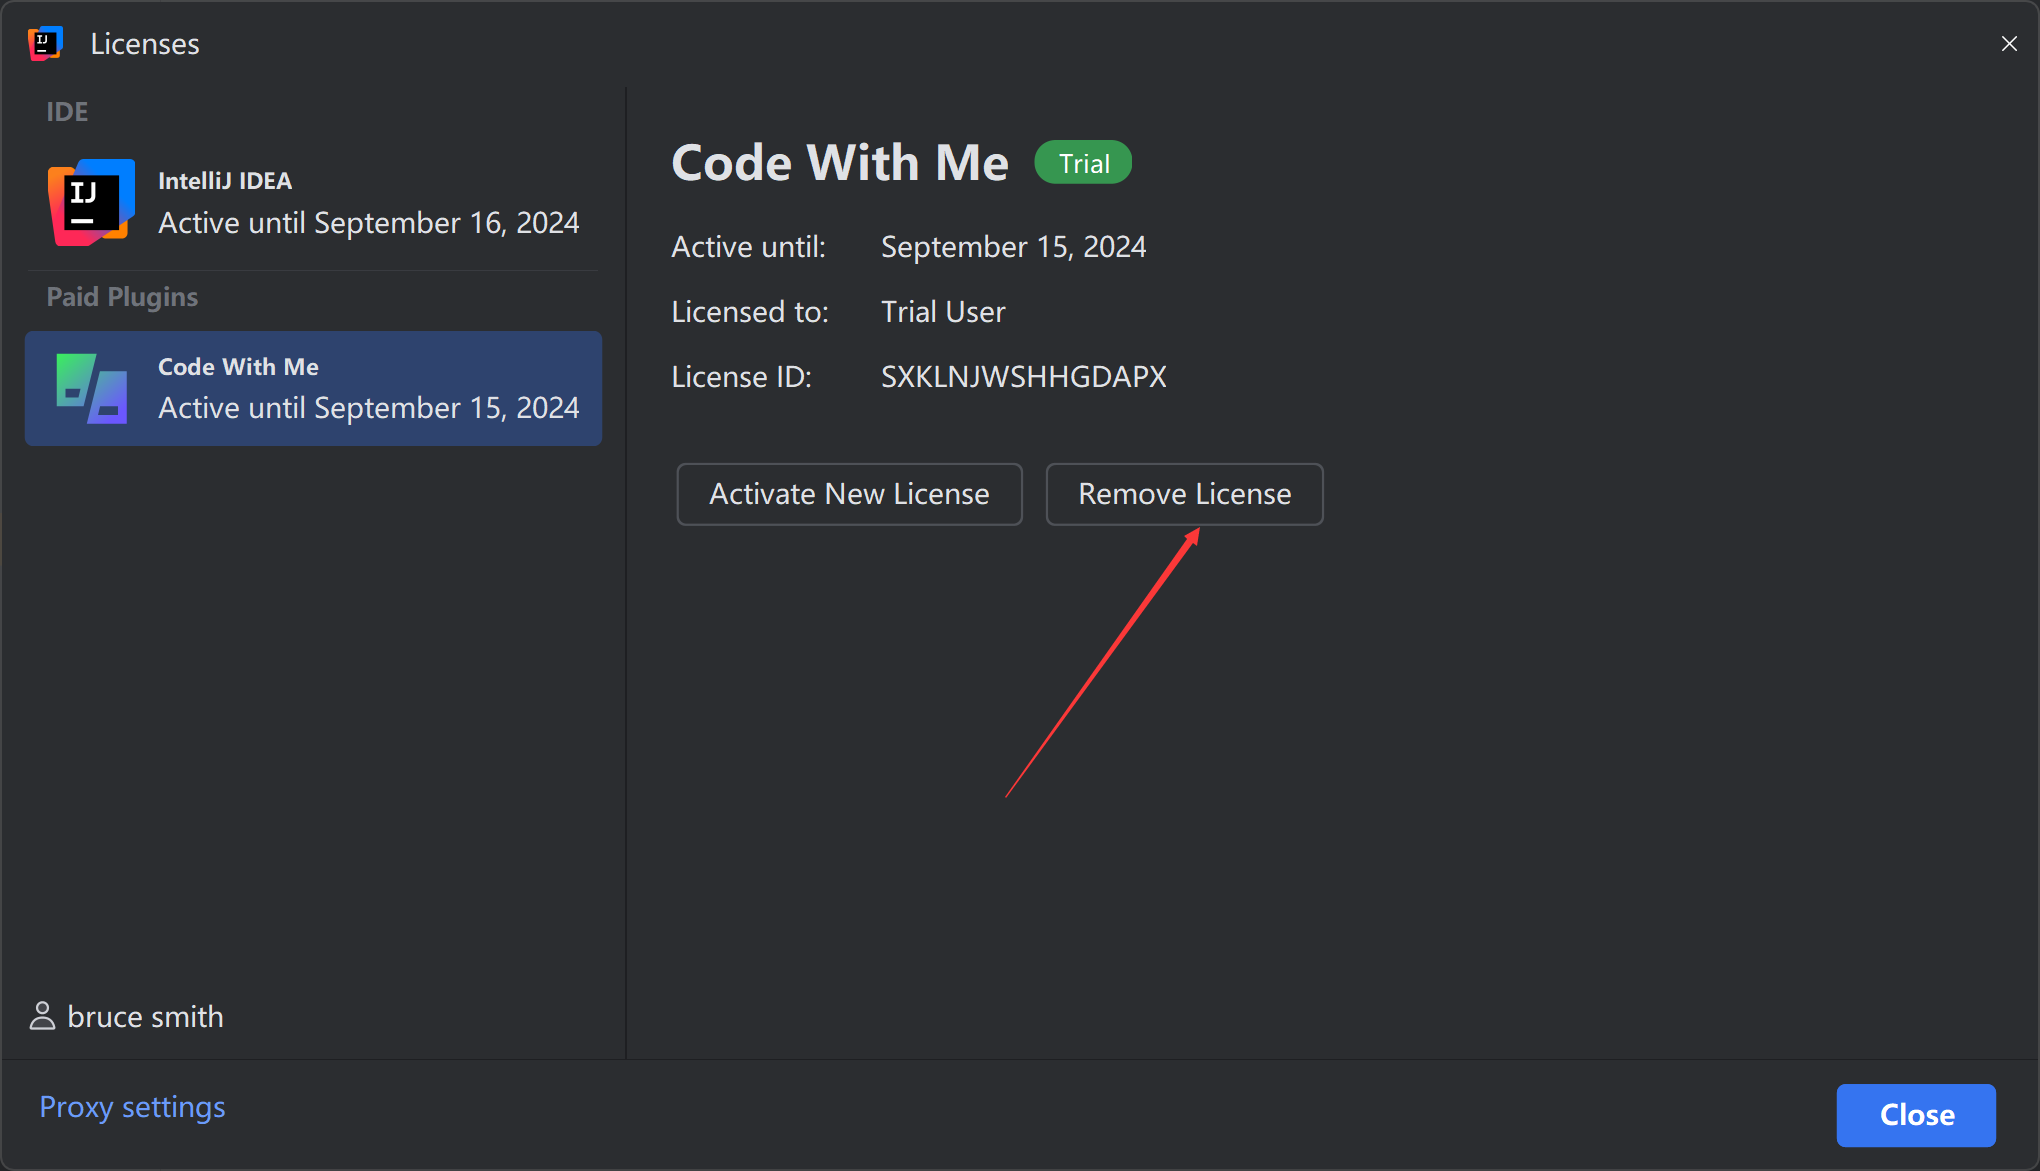
Task: Click the user avatar icon beside bruce smith
Action: (x=42, y=1016)
